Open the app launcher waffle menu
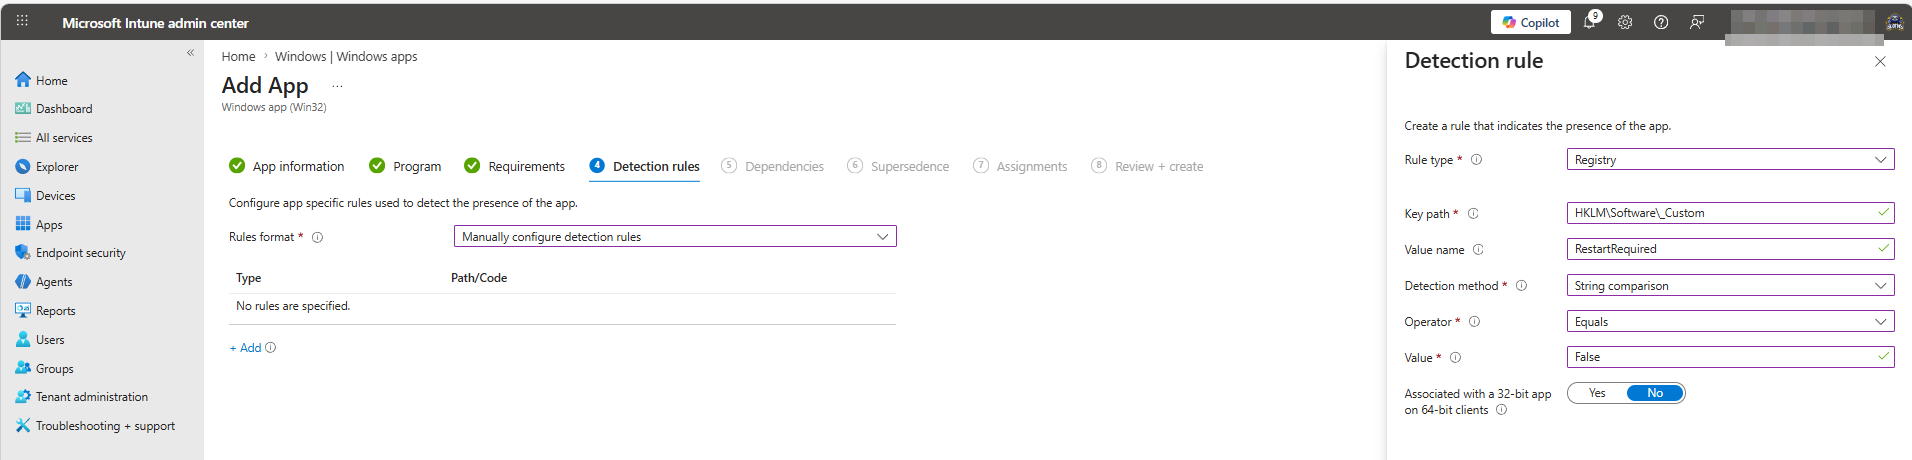The height and width of the screenshot is (460, 1912). pos(22,21)
